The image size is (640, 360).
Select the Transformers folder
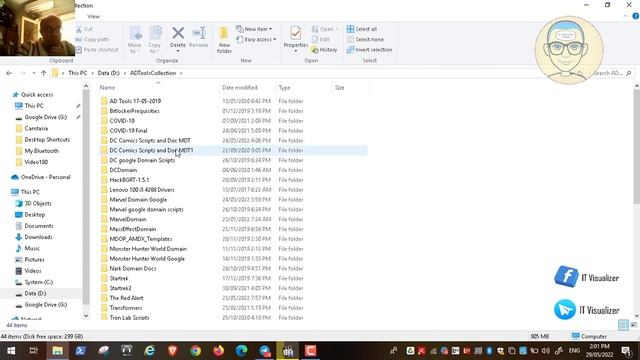coord(126,308)
